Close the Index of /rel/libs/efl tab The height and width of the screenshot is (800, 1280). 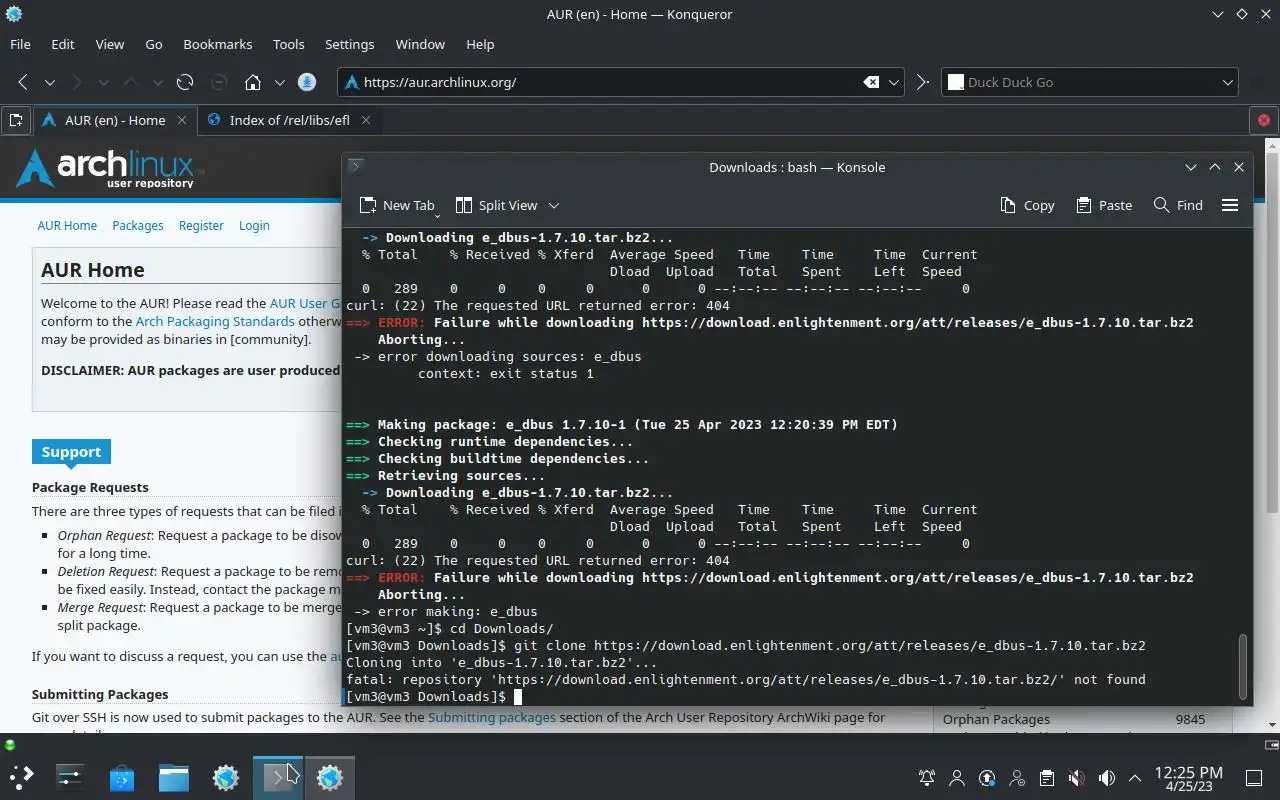tap(366, 120)
